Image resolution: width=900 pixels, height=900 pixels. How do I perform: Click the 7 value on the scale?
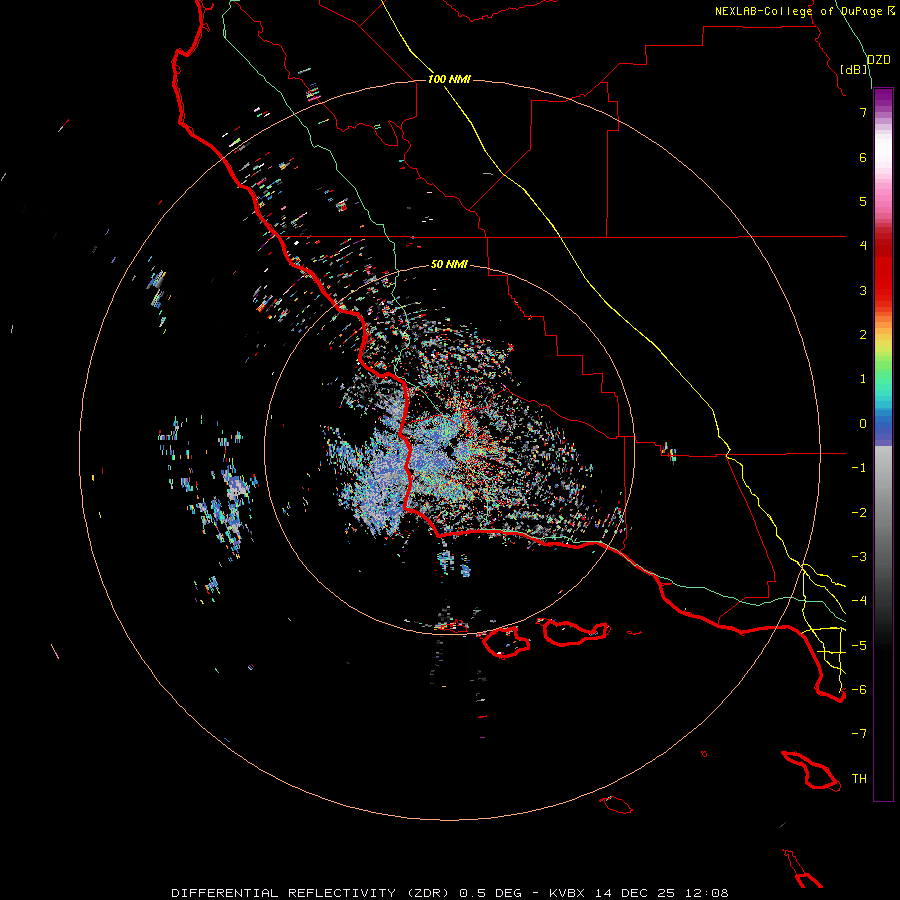(863, 112)
